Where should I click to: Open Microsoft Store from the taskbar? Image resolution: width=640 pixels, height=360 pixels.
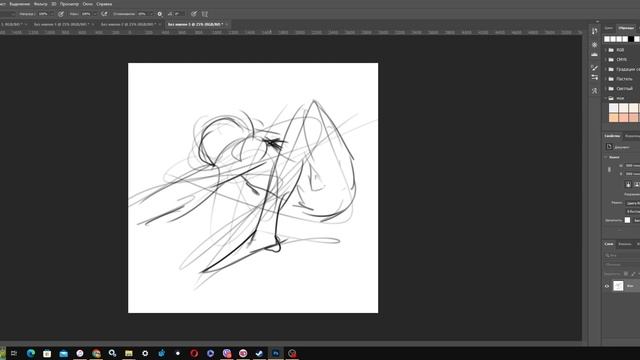[x=47, y=353]
